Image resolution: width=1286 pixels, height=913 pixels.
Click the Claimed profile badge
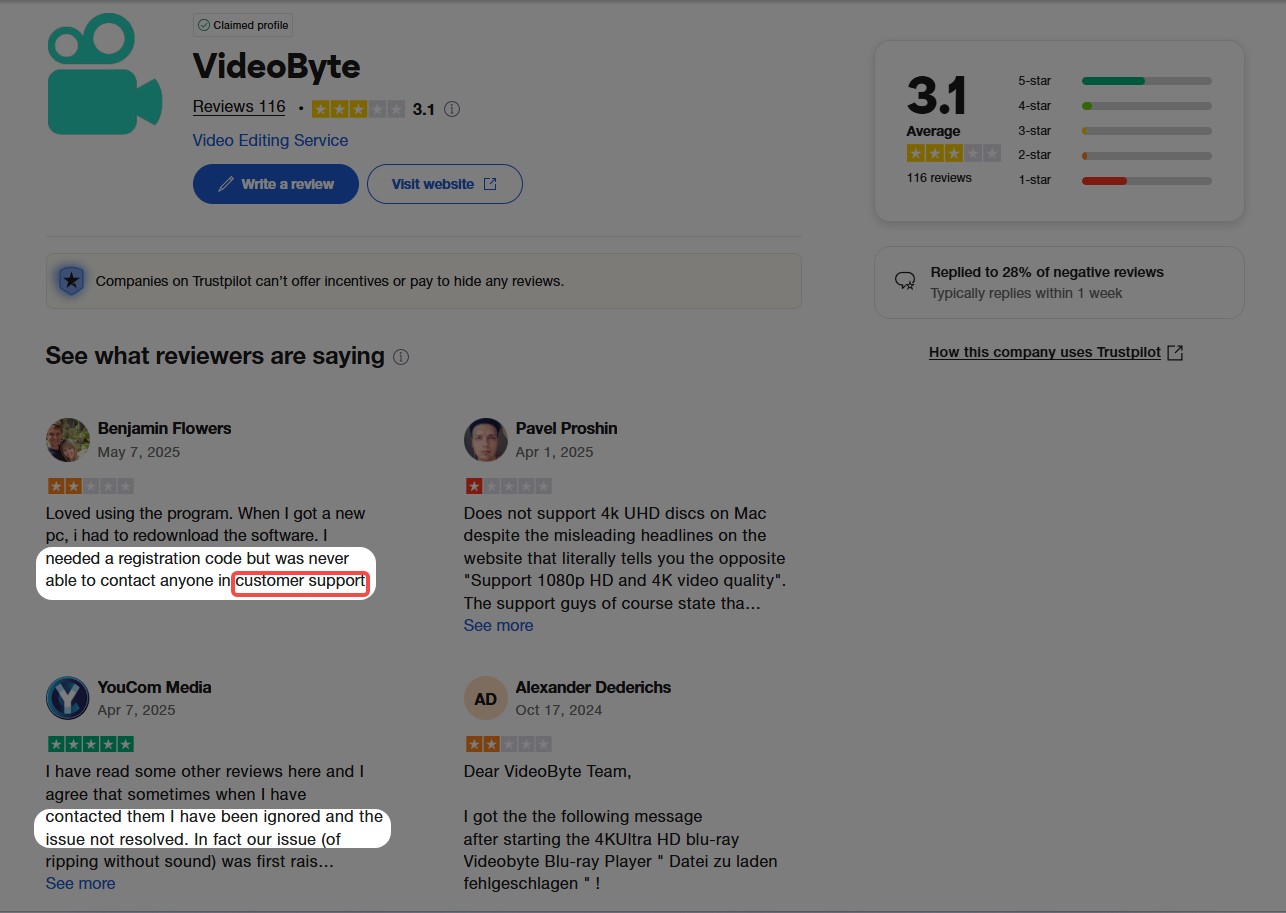(x=242, y=24)
